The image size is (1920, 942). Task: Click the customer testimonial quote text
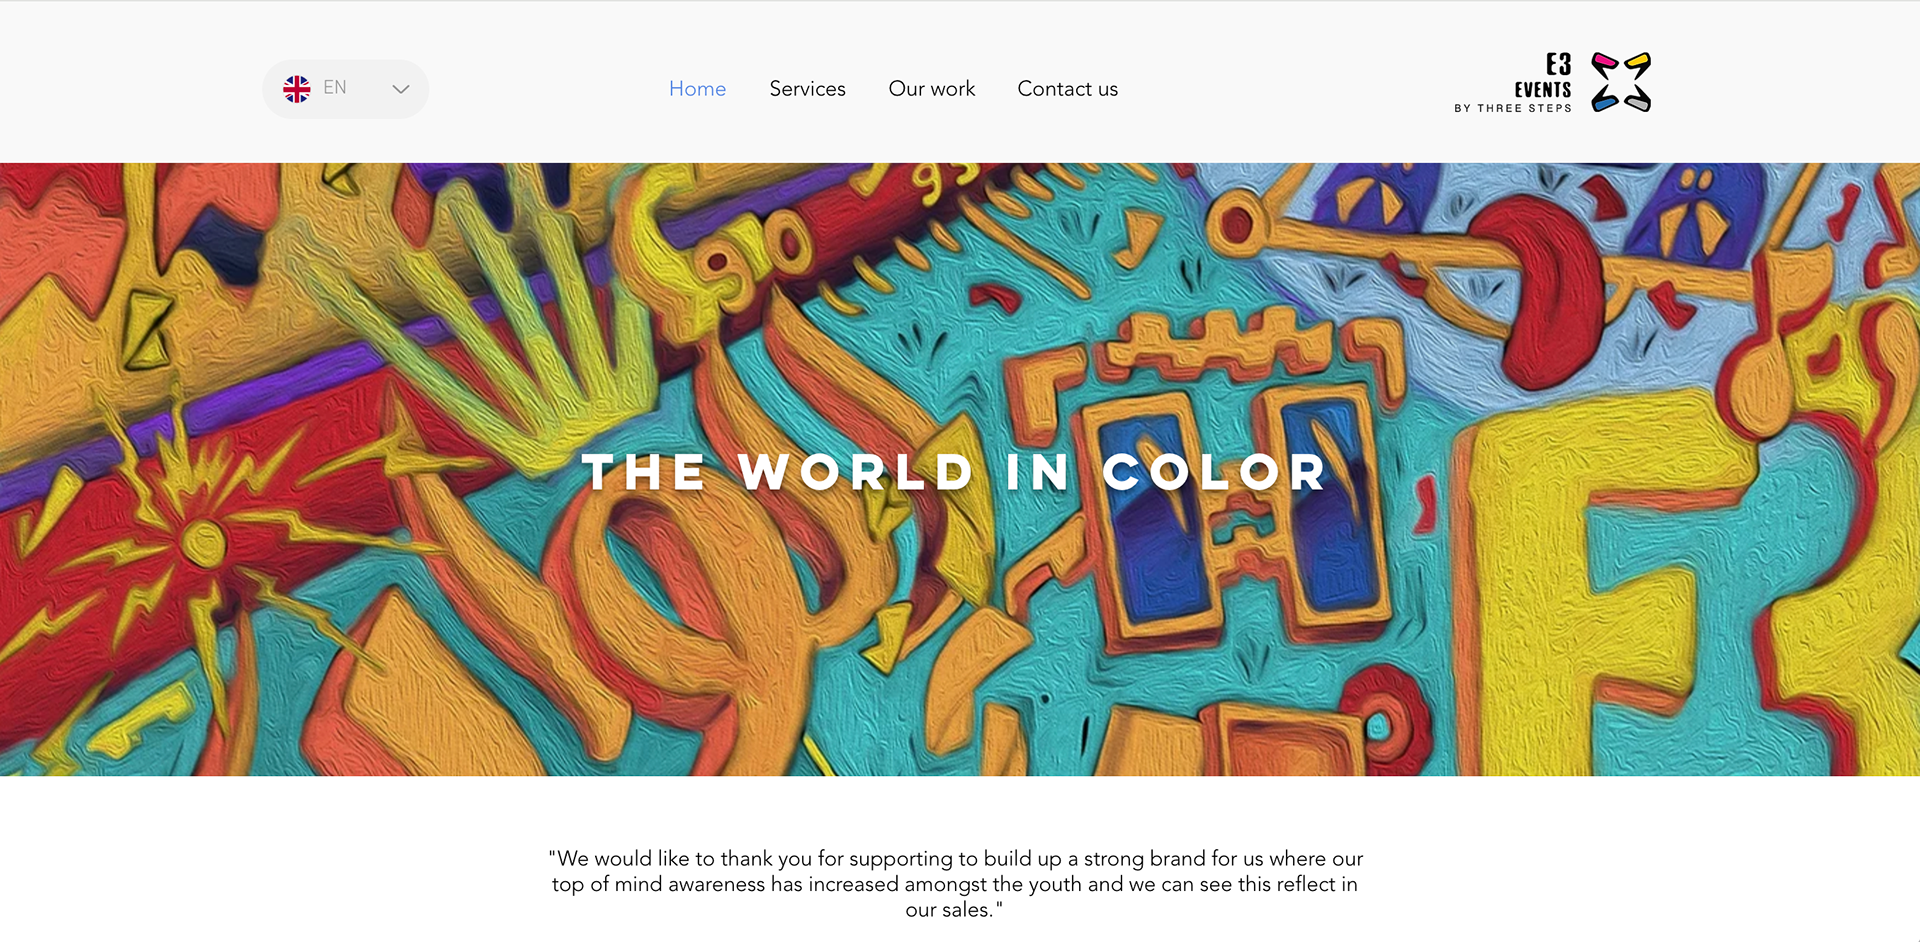[x=955, y=884]
